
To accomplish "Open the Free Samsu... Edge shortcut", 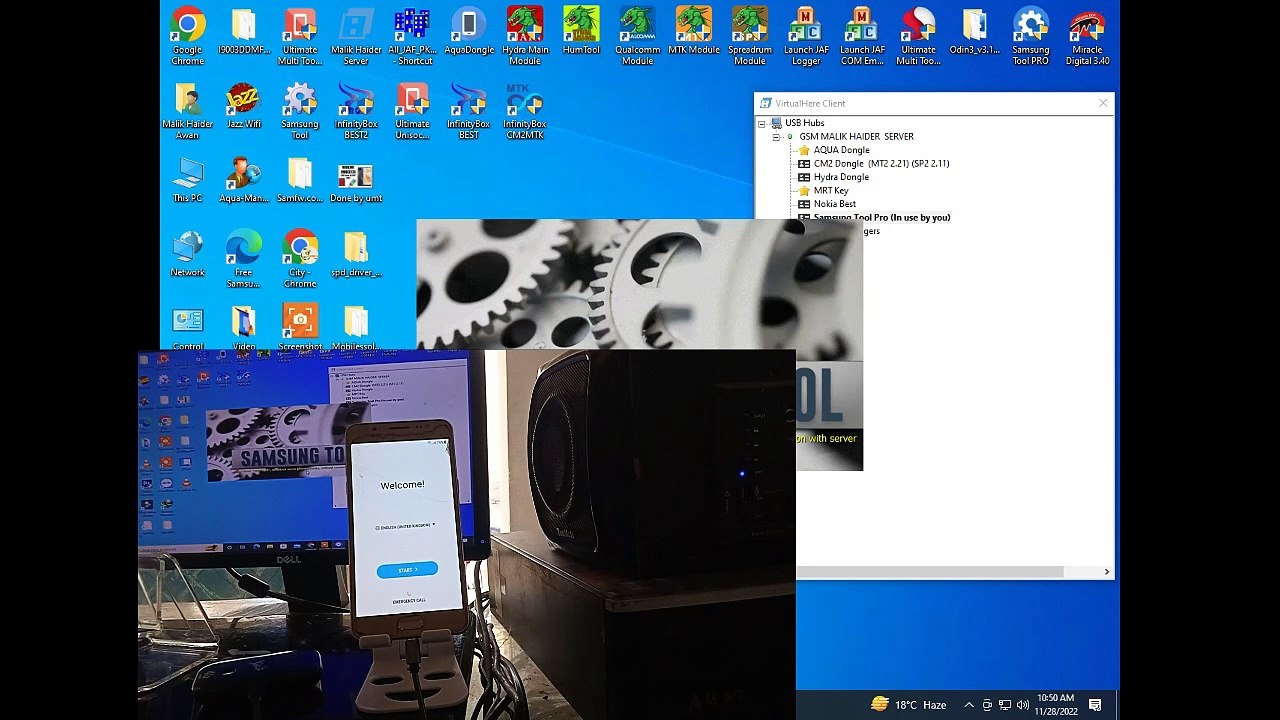I will point(243,258).
